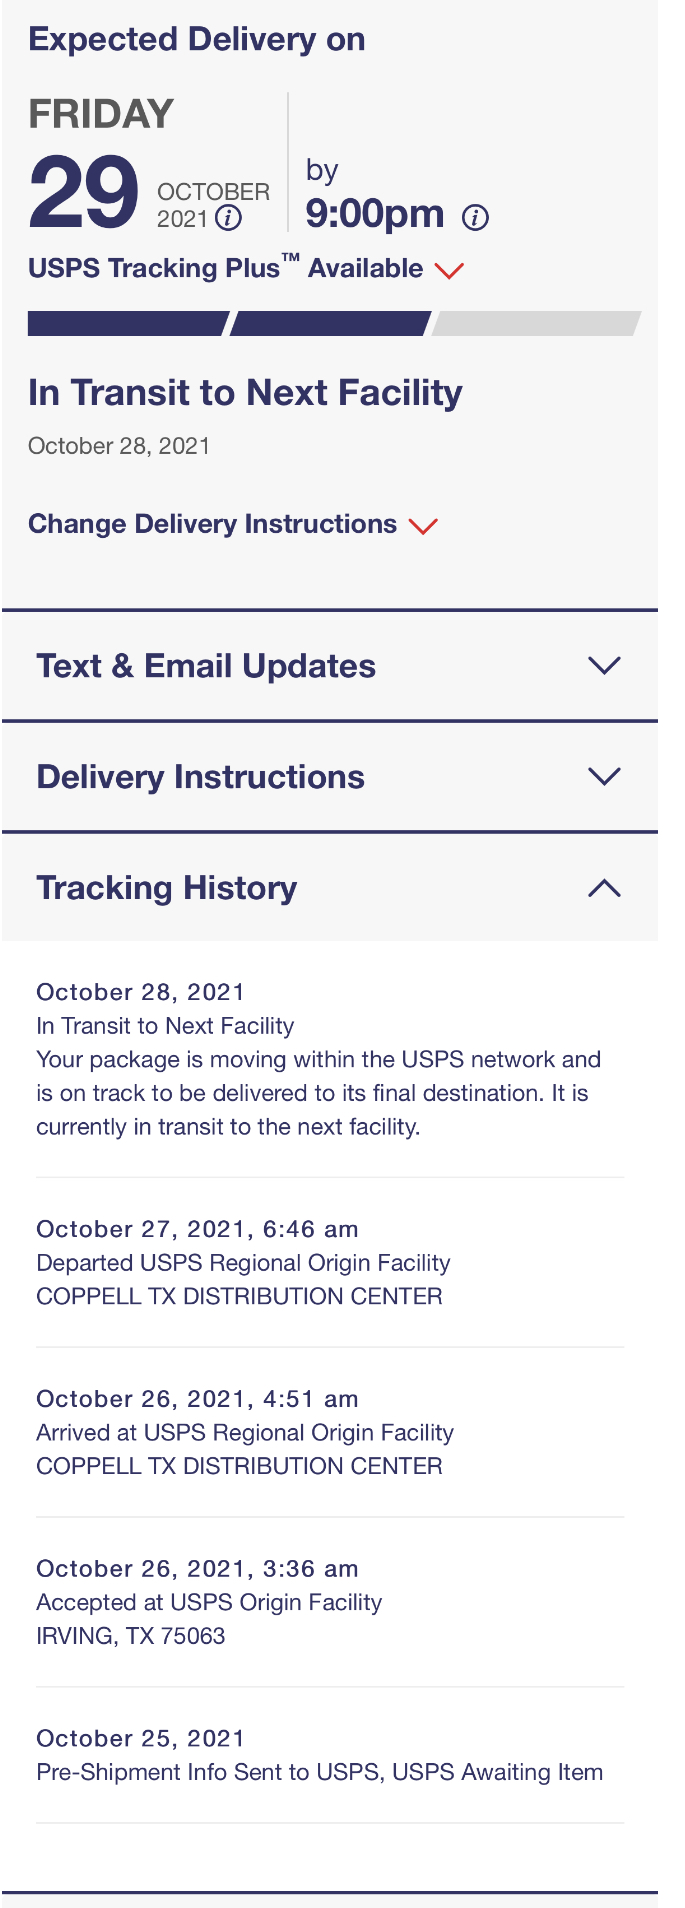
Task: Select Departed USPS Regional Origin Facility entry
Action: [x=243, y=1263]
